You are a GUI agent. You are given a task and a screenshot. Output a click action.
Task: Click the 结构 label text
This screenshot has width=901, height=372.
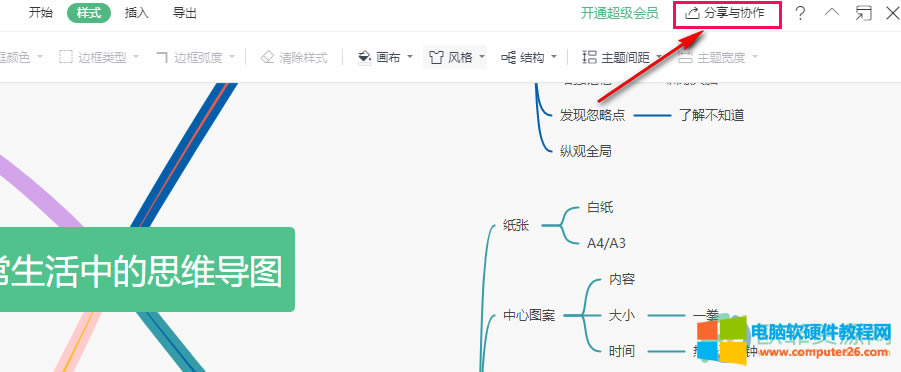pyautogui.click(x=532, y=57)
